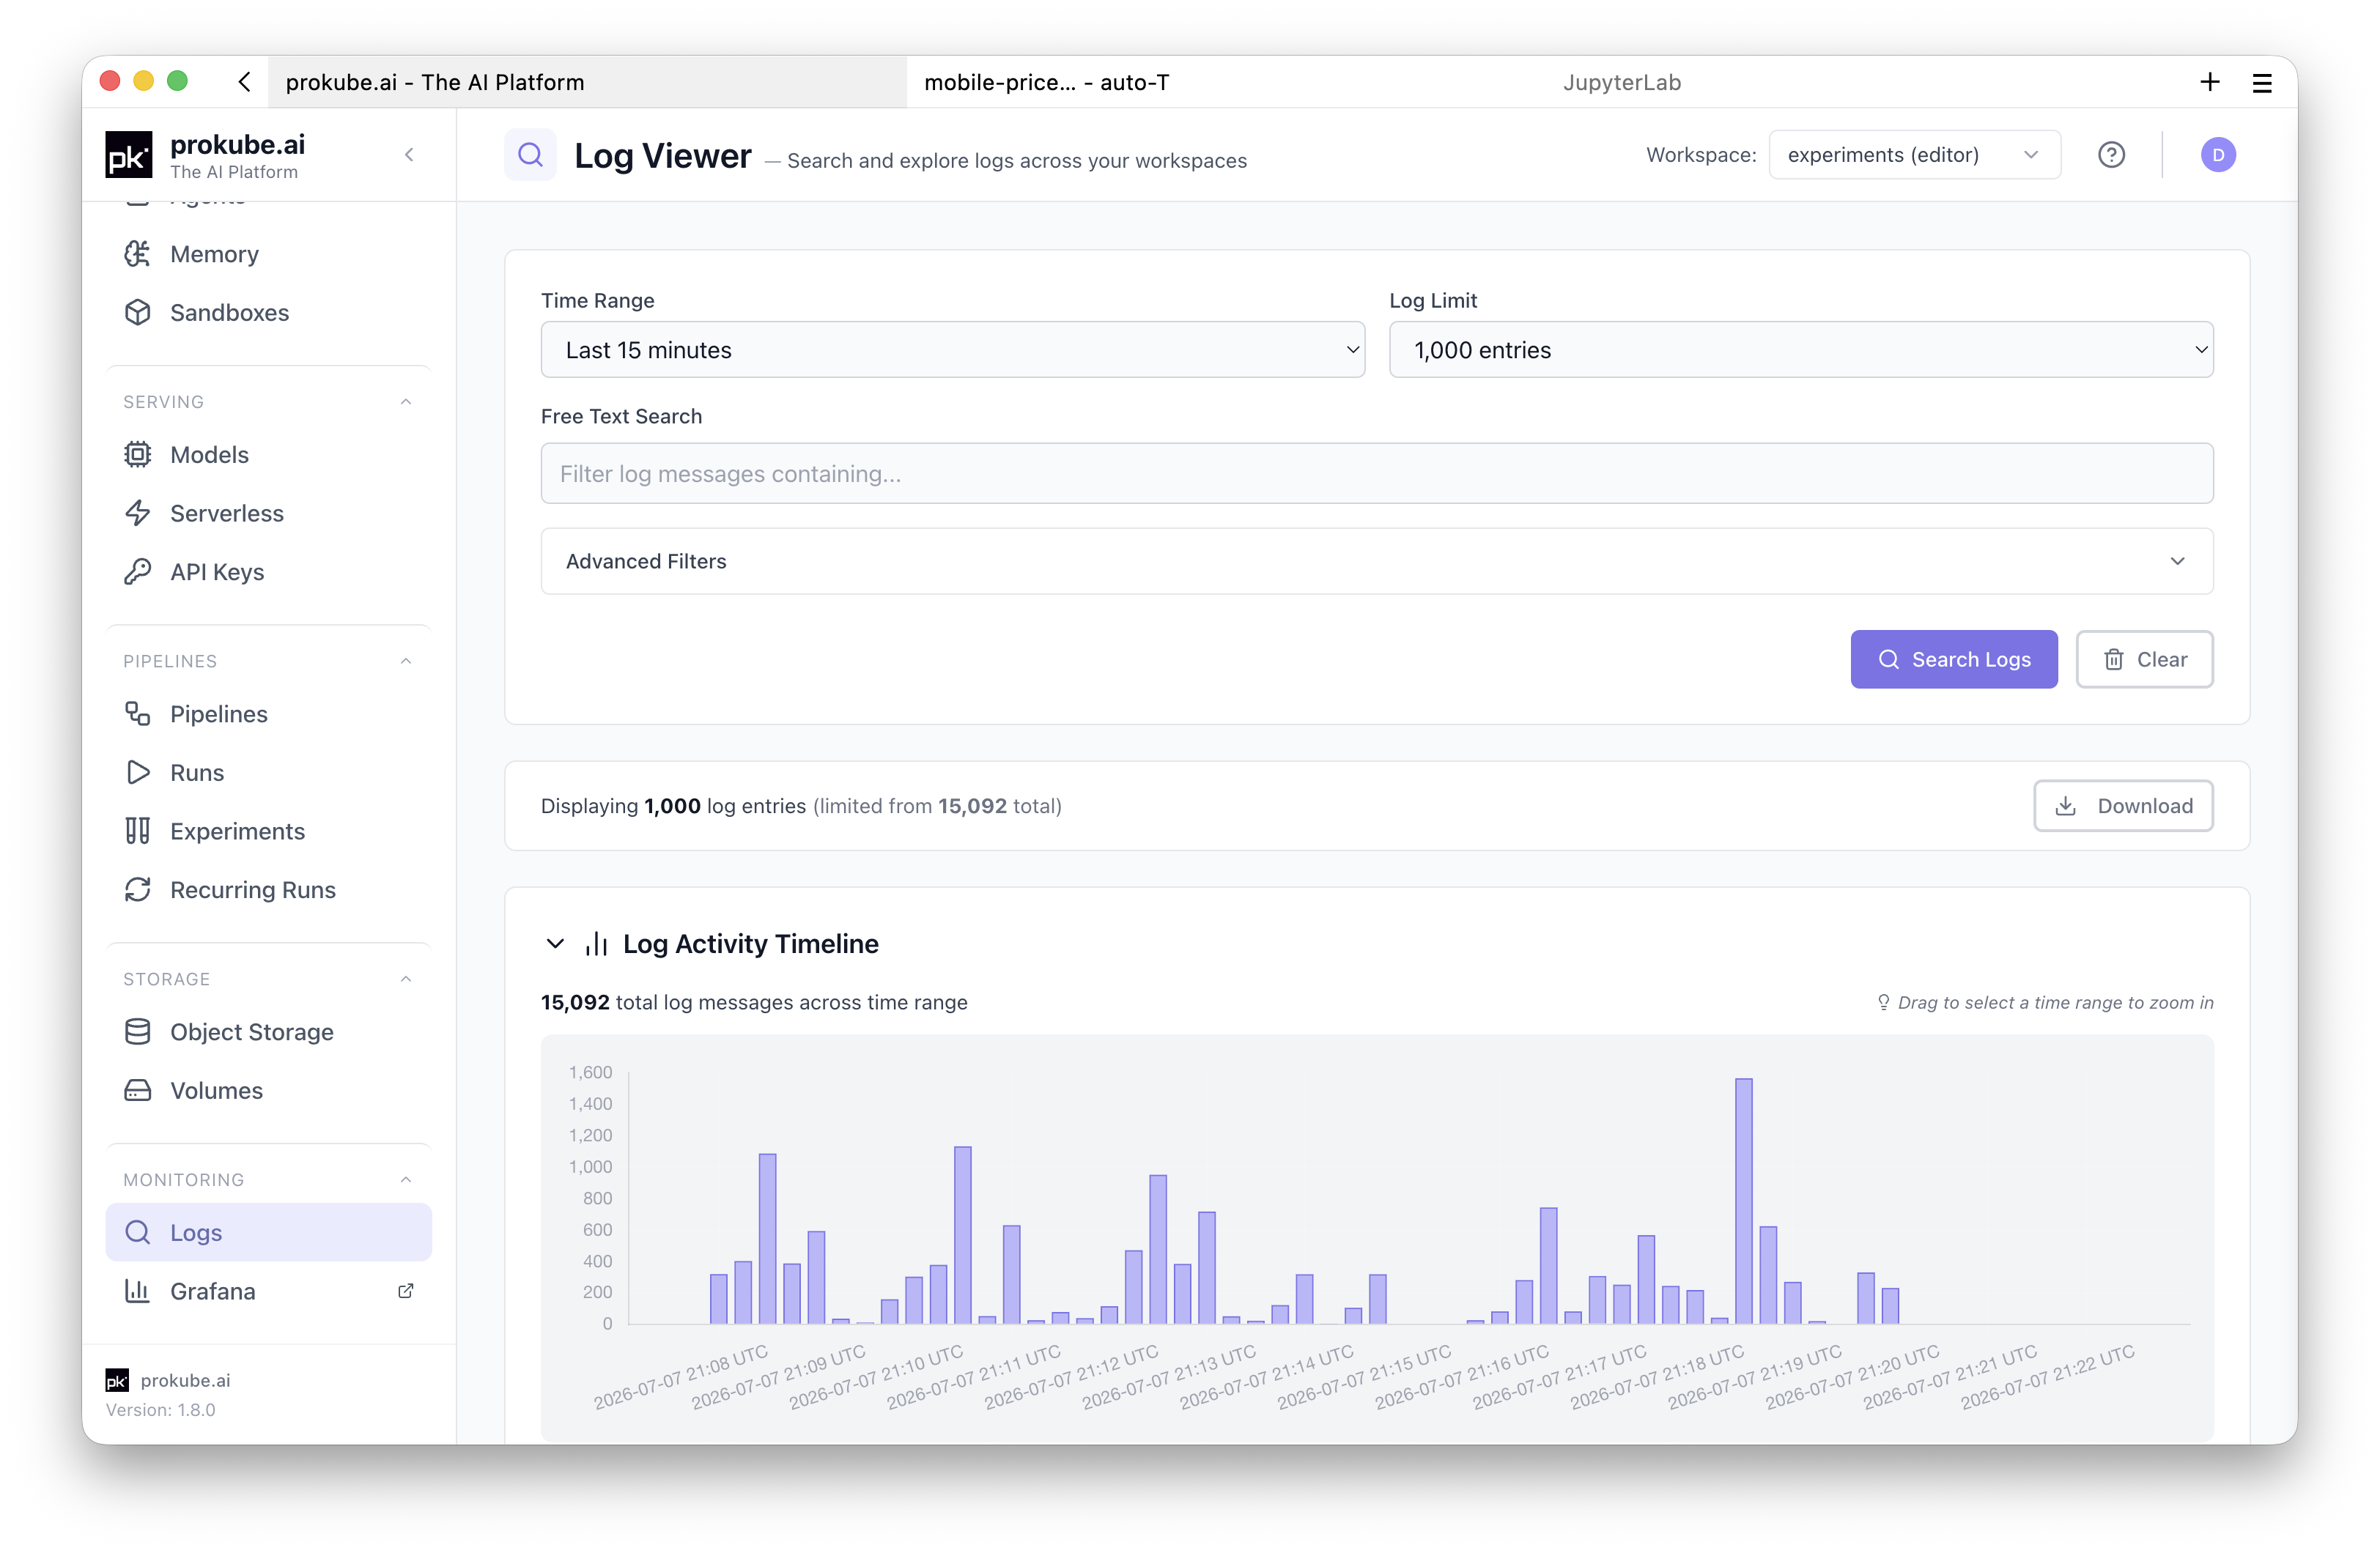Viewport: 2380px width, 1553px height.
Task: Open Grafana external dashboard link
Action: click(x=268, y=1292)
